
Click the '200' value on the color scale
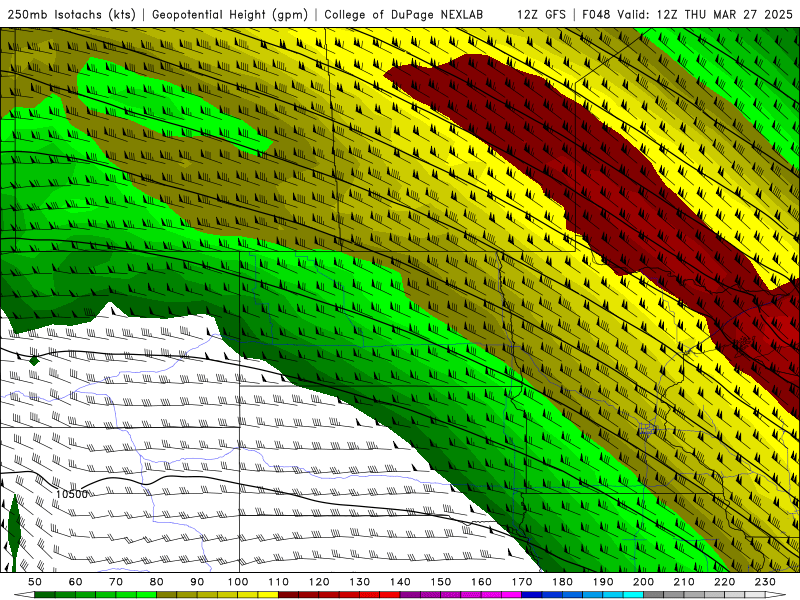[643, 582]
